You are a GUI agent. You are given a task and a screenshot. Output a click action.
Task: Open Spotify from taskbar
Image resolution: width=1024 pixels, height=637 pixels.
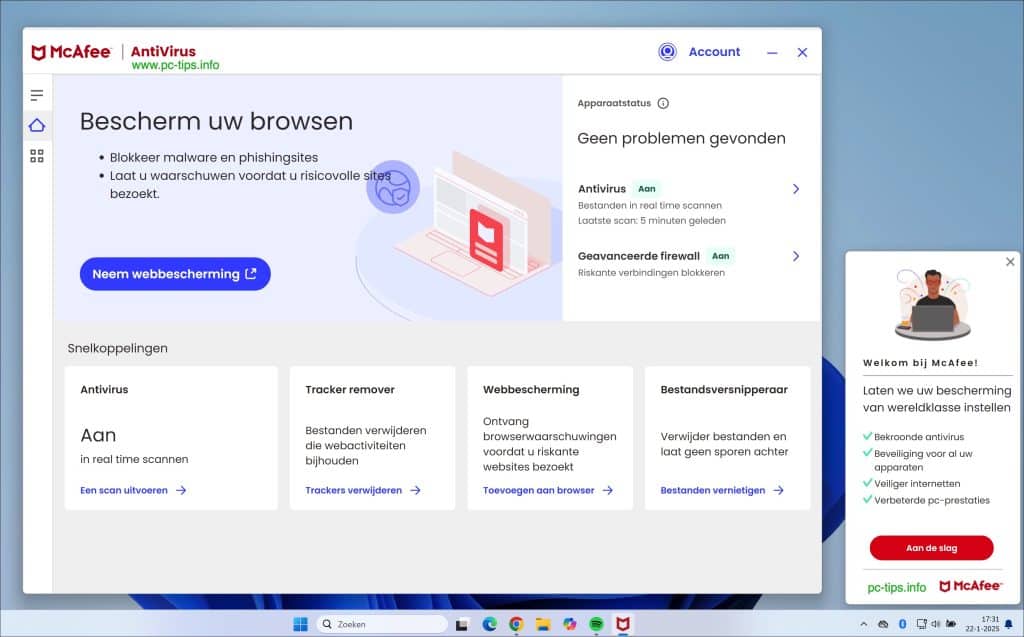[596, 624]
